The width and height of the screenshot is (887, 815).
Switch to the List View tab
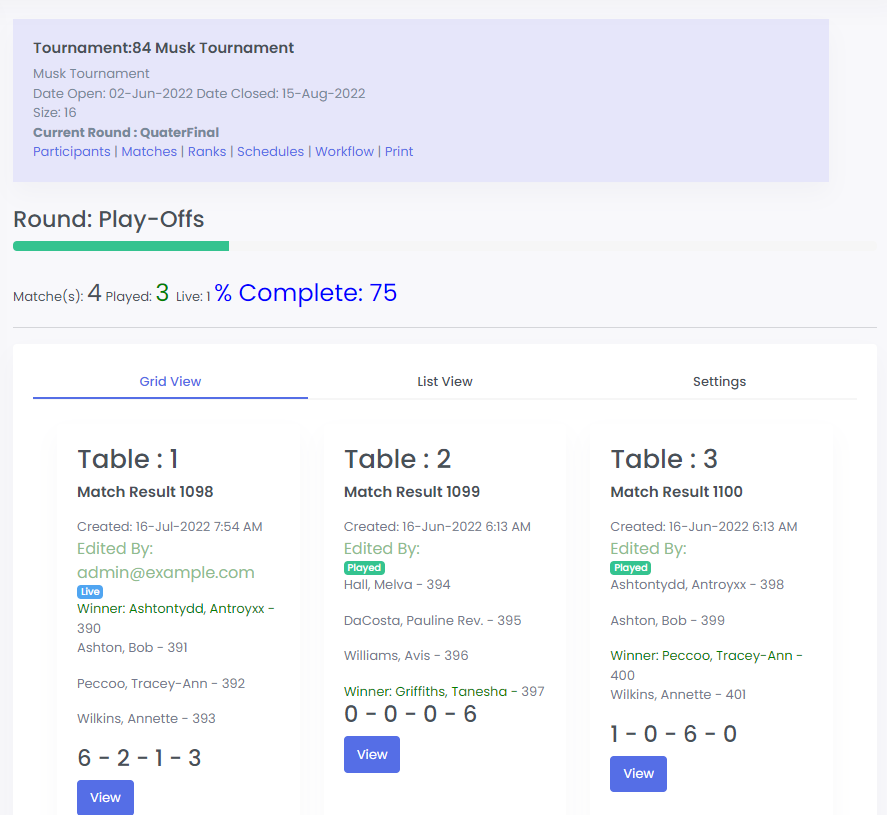tap(445, 382)
